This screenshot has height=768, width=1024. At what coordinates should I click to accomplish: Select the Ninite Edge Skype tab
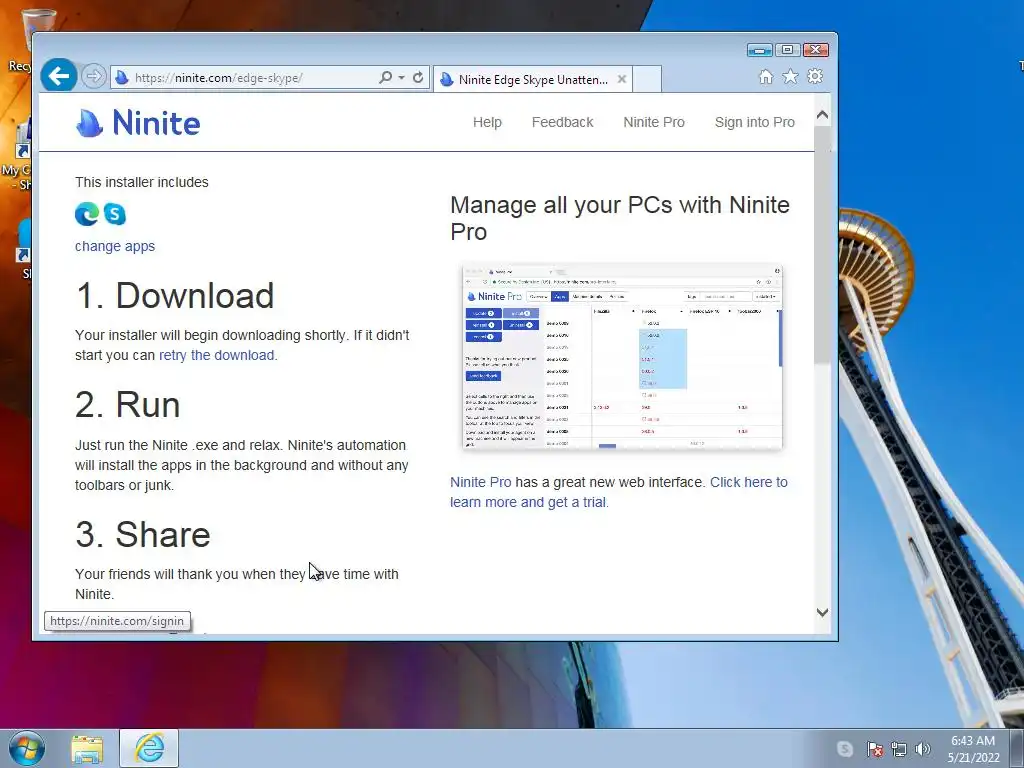532,79
